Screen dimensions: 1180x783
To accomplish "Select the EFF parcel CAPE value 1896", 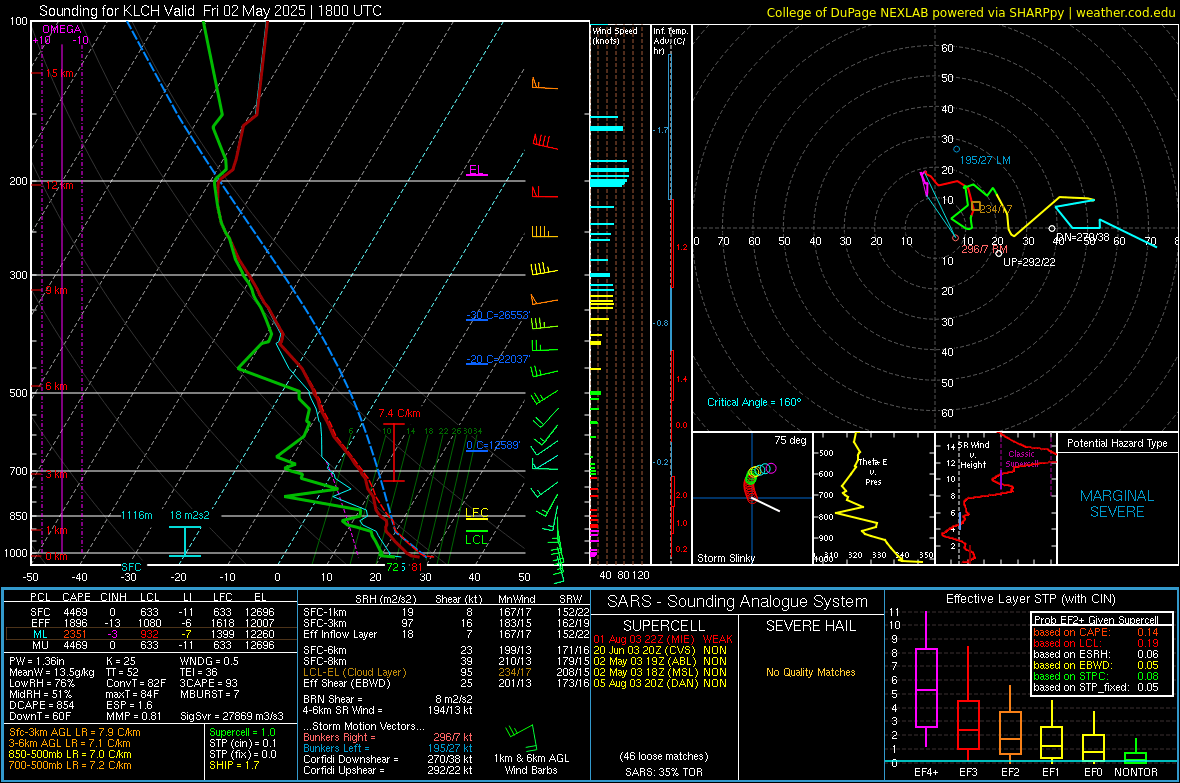I will pyautogui.click(x=75, y=623).
